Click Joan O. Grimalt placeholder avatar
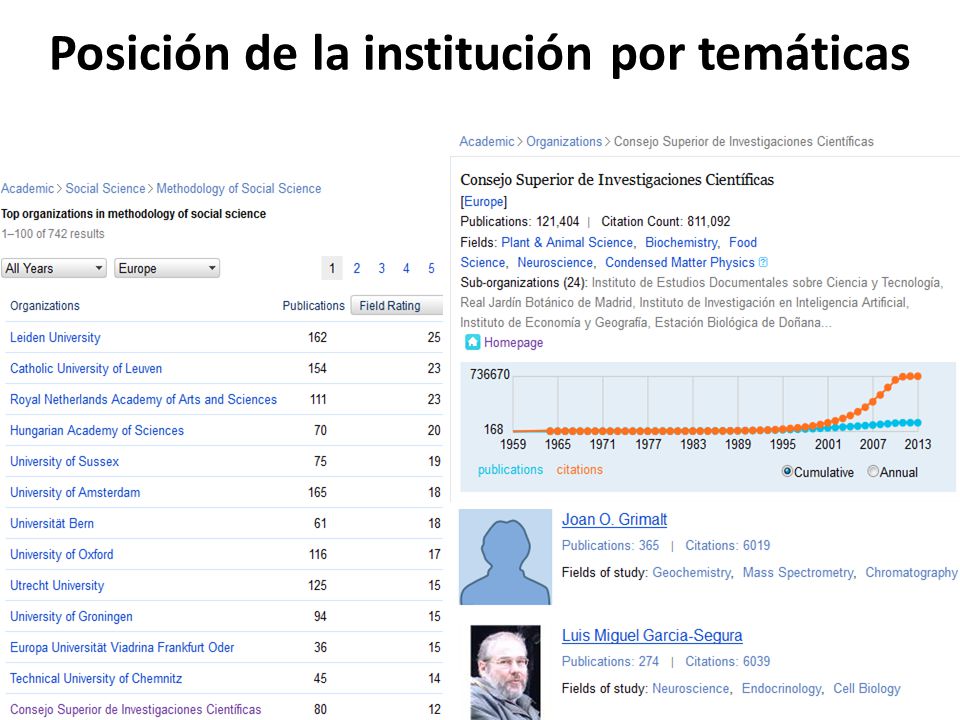 [x=505, y=557]
